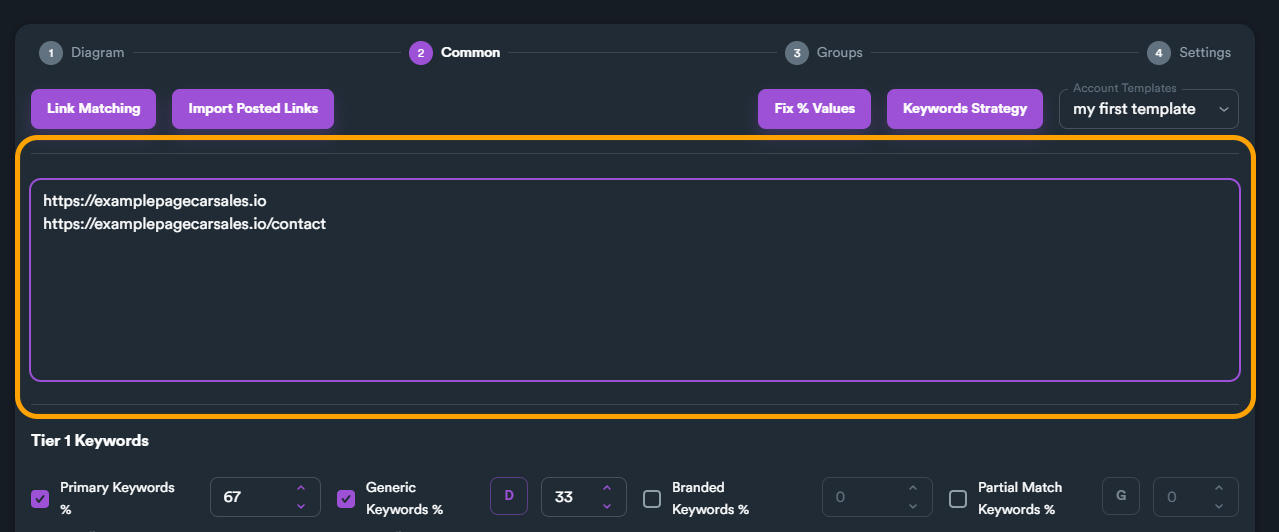
Task: Increase Branded Keywords % with up arrow
Action: click(x=912, y=488)
